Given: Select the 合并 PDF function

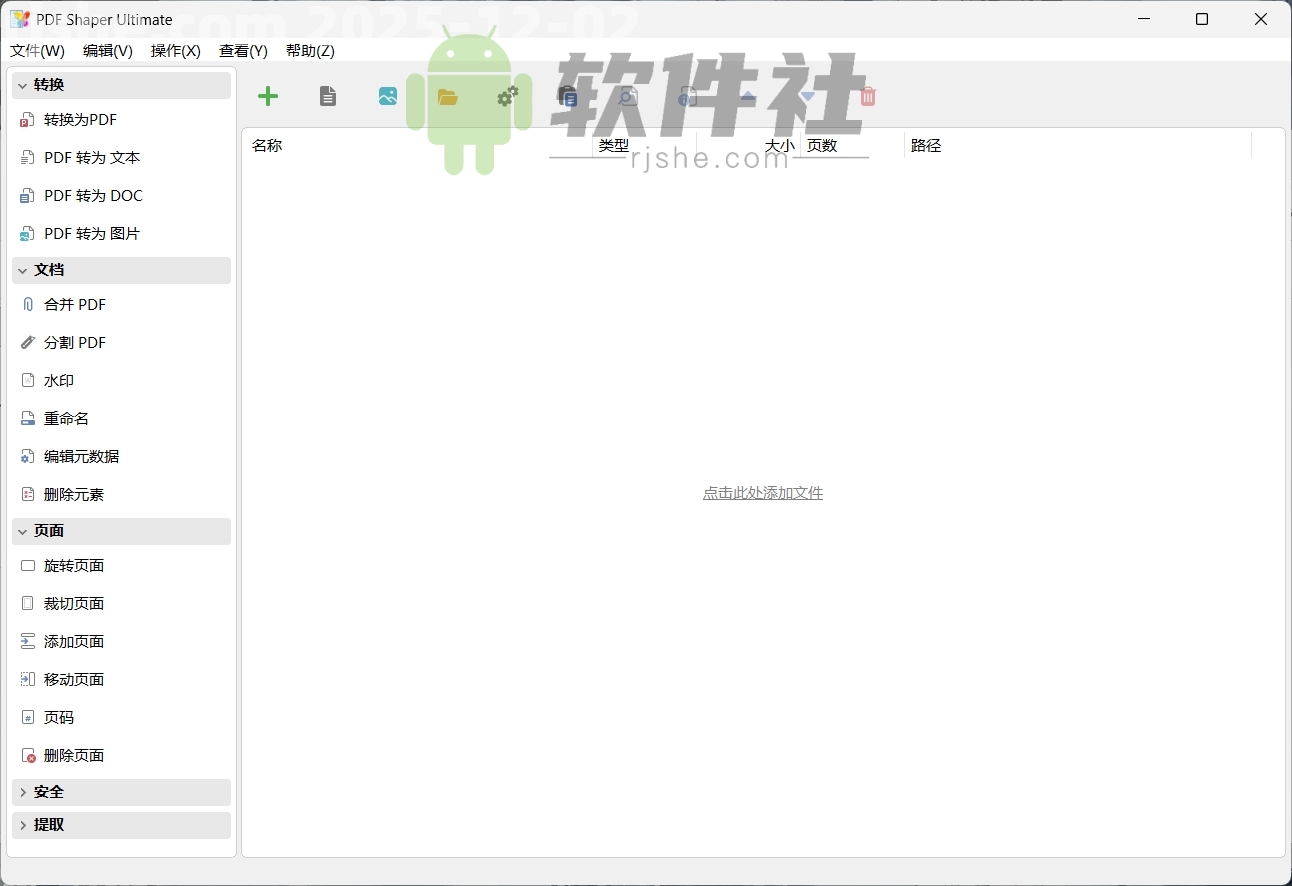Looking at the screenshot, I should pos(75,304).
